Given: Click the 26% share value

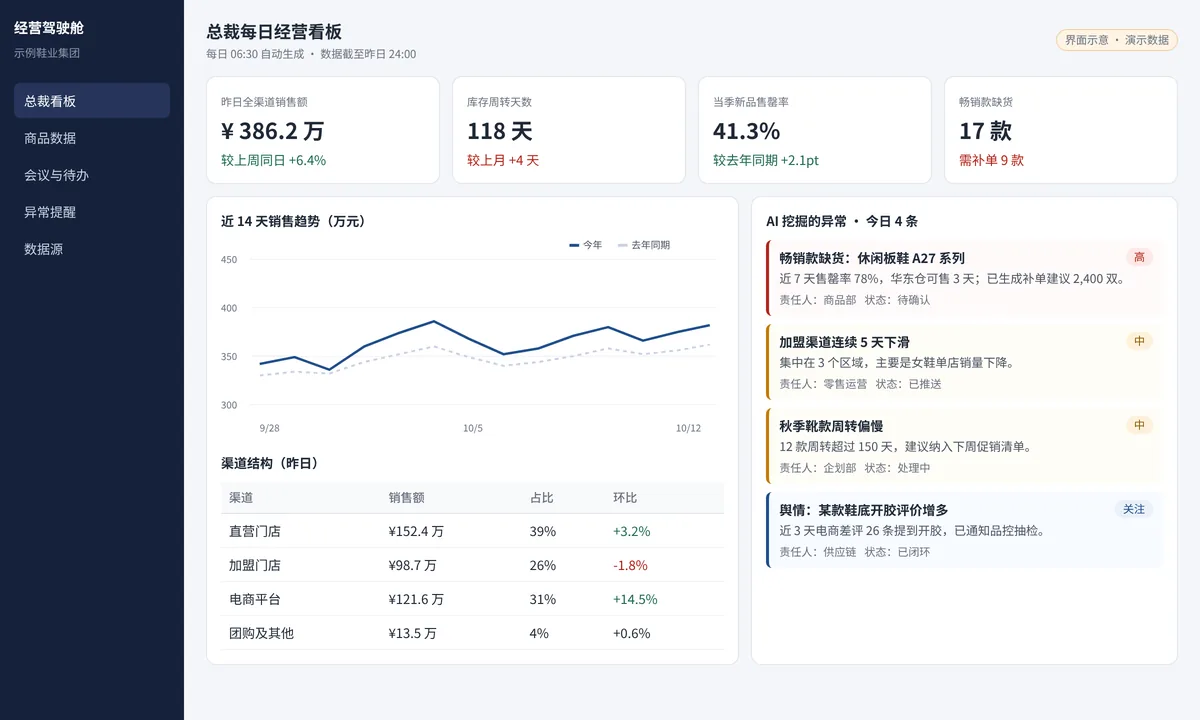Looking at the screenshot, I should (543, 565).
